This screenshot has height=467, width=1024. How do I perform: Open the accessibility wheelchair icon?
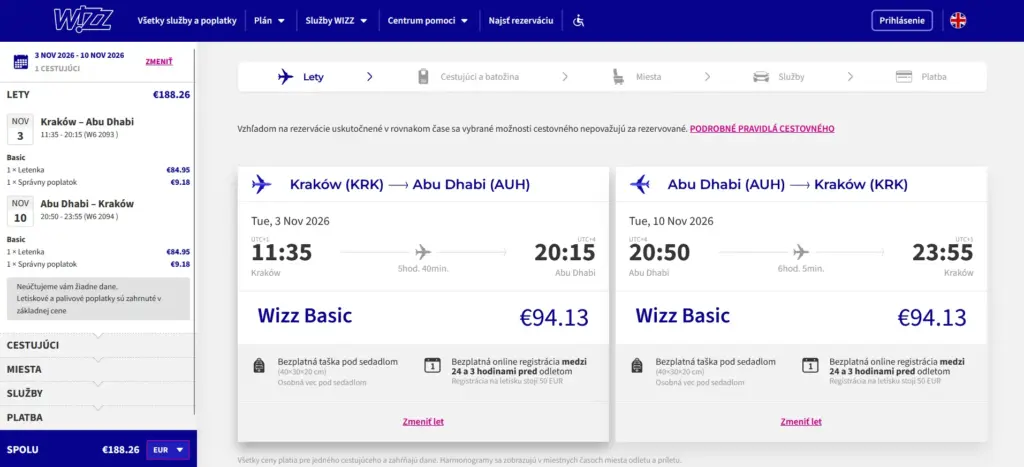pos(579,21)
